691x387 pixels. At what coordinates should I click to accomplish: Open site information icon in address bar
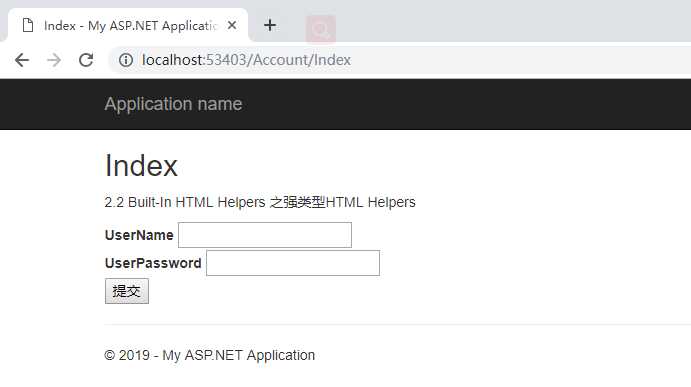126,60
